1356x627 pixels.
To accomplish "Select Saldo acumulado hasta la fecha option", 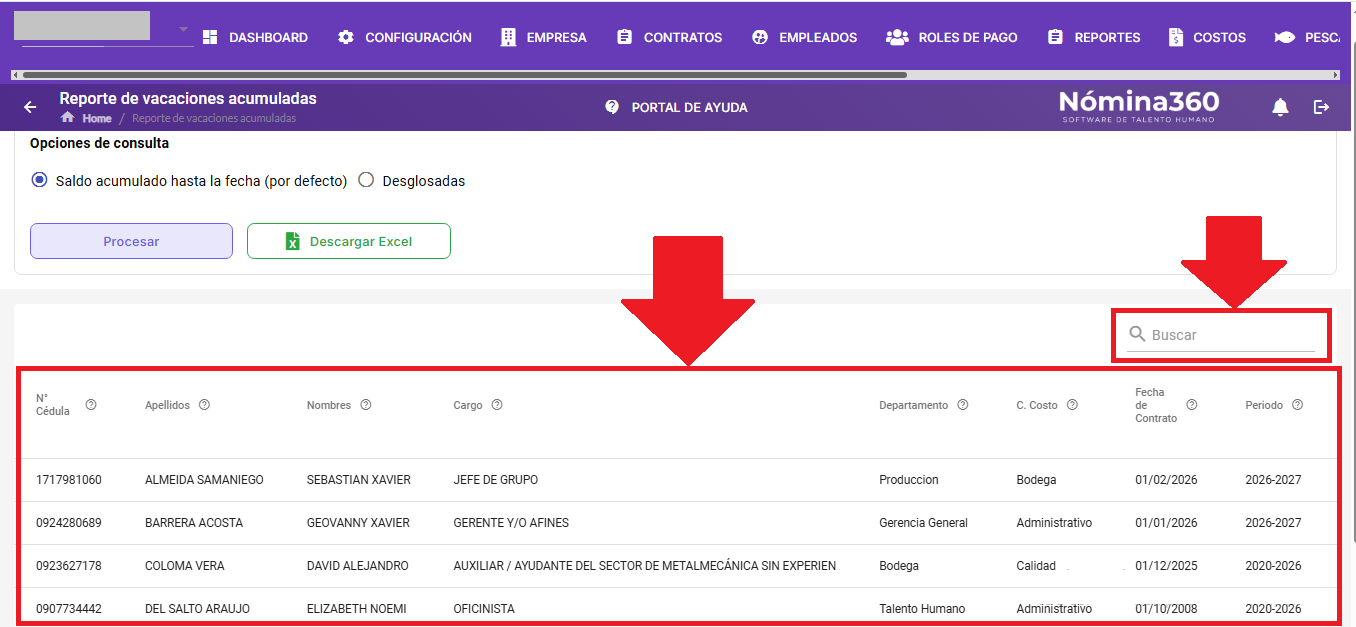I will (x=39, y=181).
